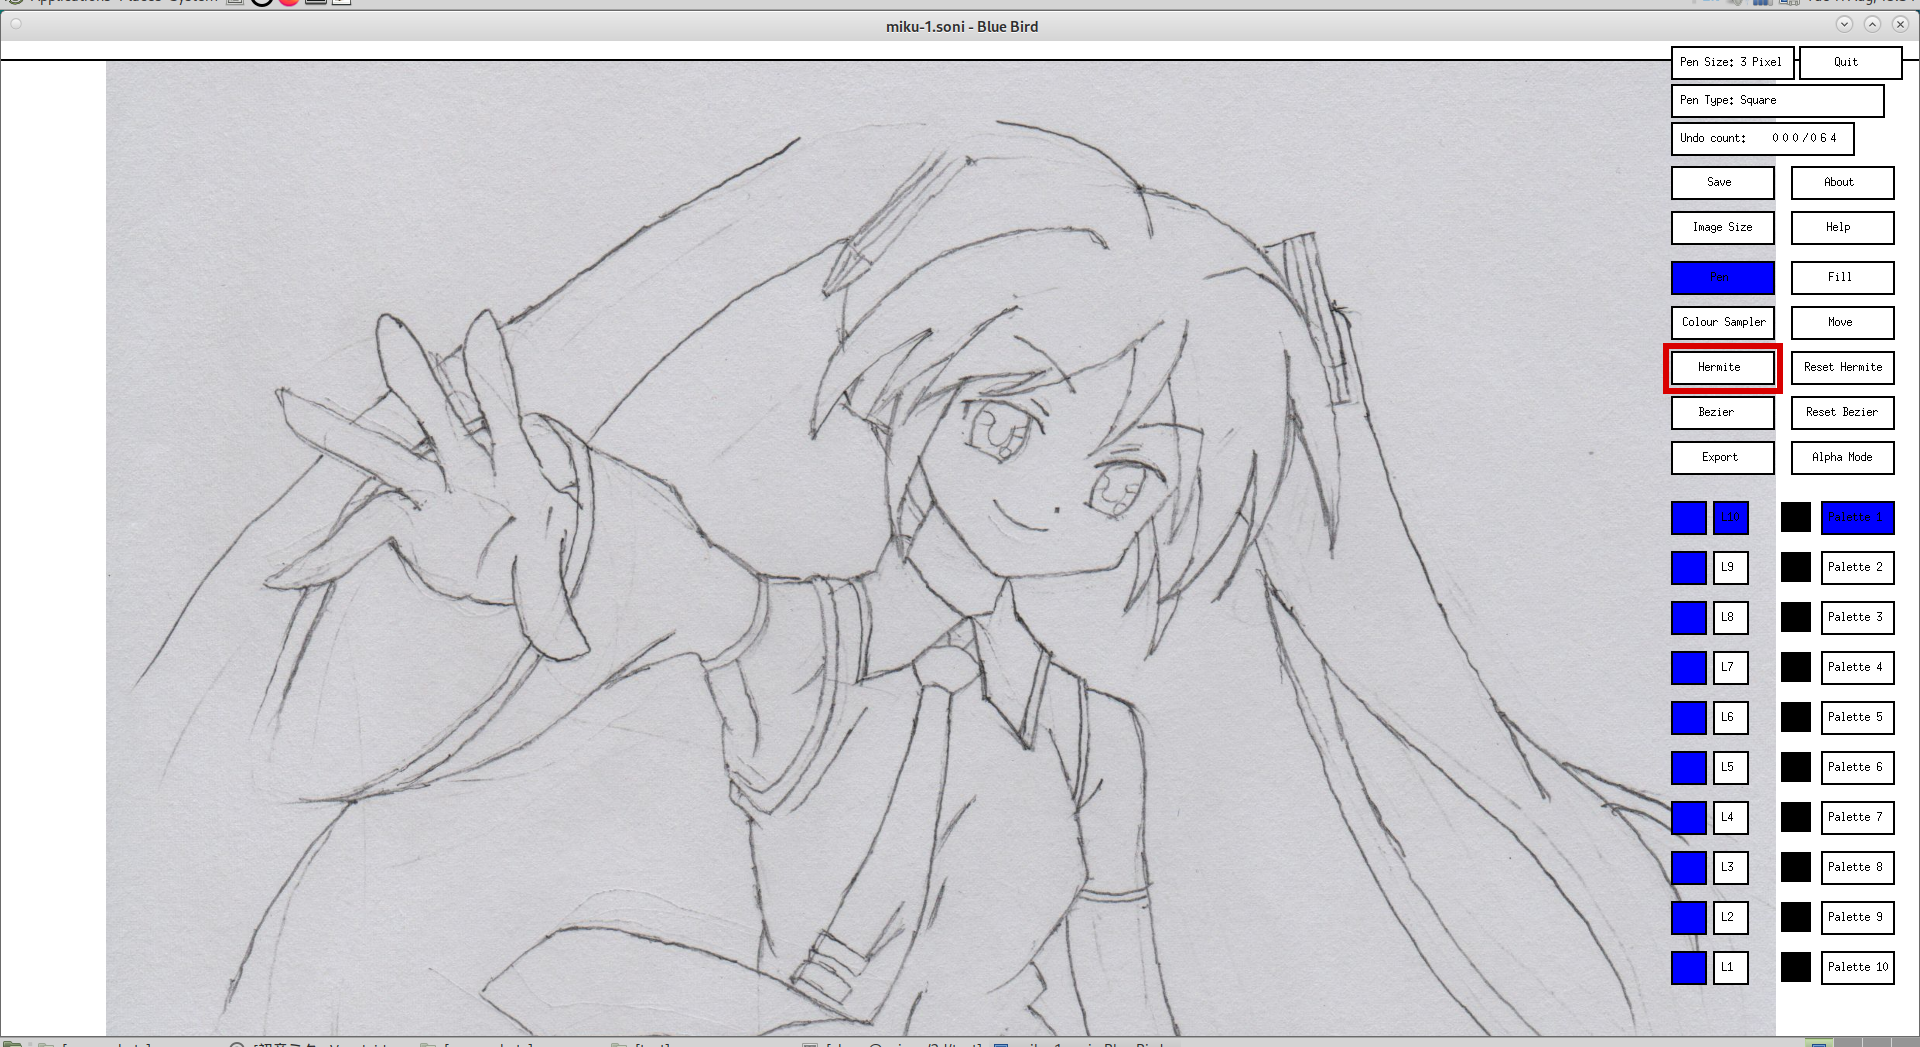Toggle the blue square beside L6
The height and width of the screenshot is (1047, 1920).
[x=1689, y=717]
